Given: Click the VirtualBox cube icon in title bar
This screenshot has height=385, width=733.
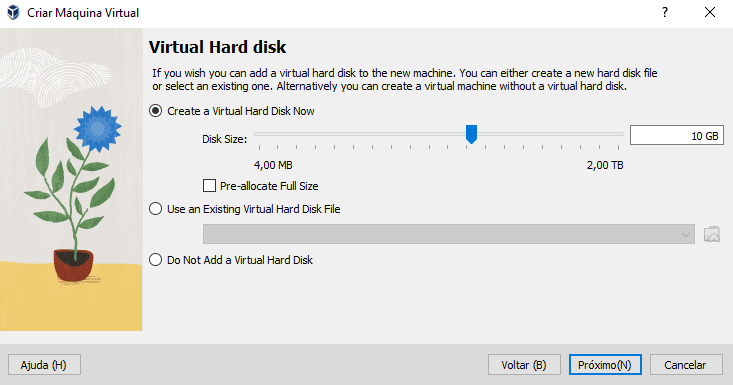Looking at the screenshot, I should 13,12.
